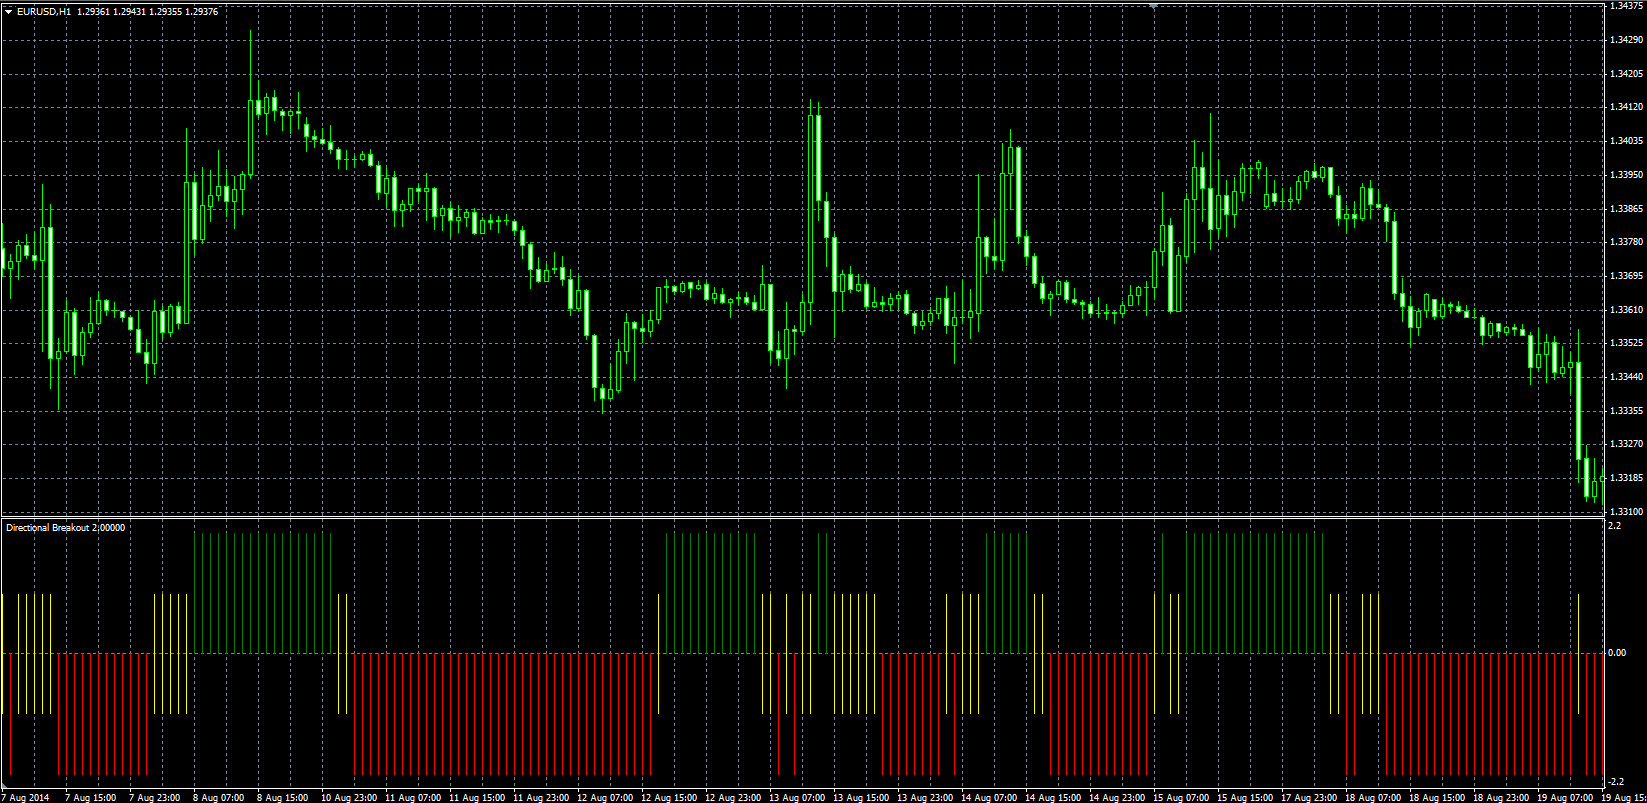Click the 1.33355 price axis label
This screenshot has height=803, width=1647.
1626,411
